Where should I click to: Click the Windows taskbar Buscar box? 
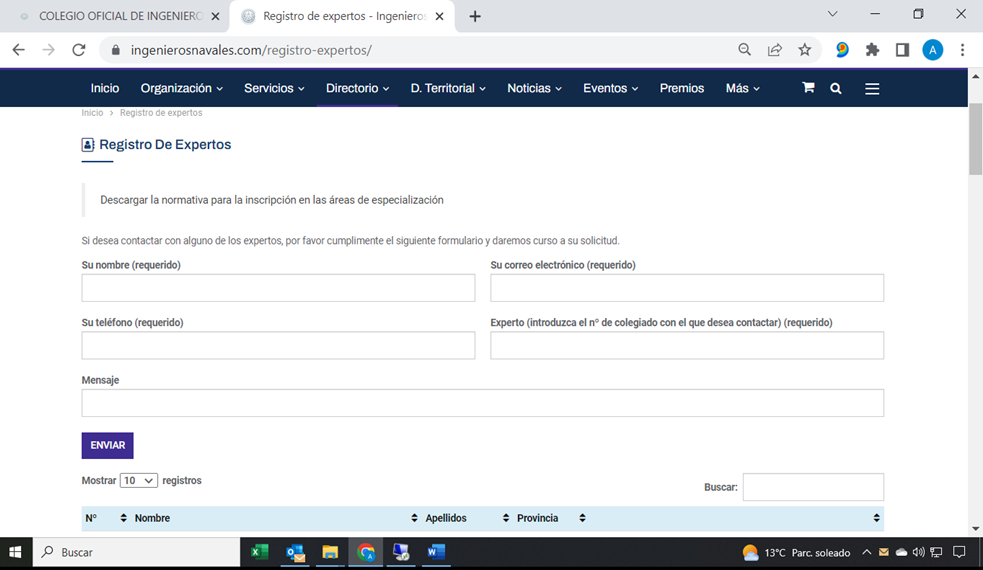coord(137,552)
